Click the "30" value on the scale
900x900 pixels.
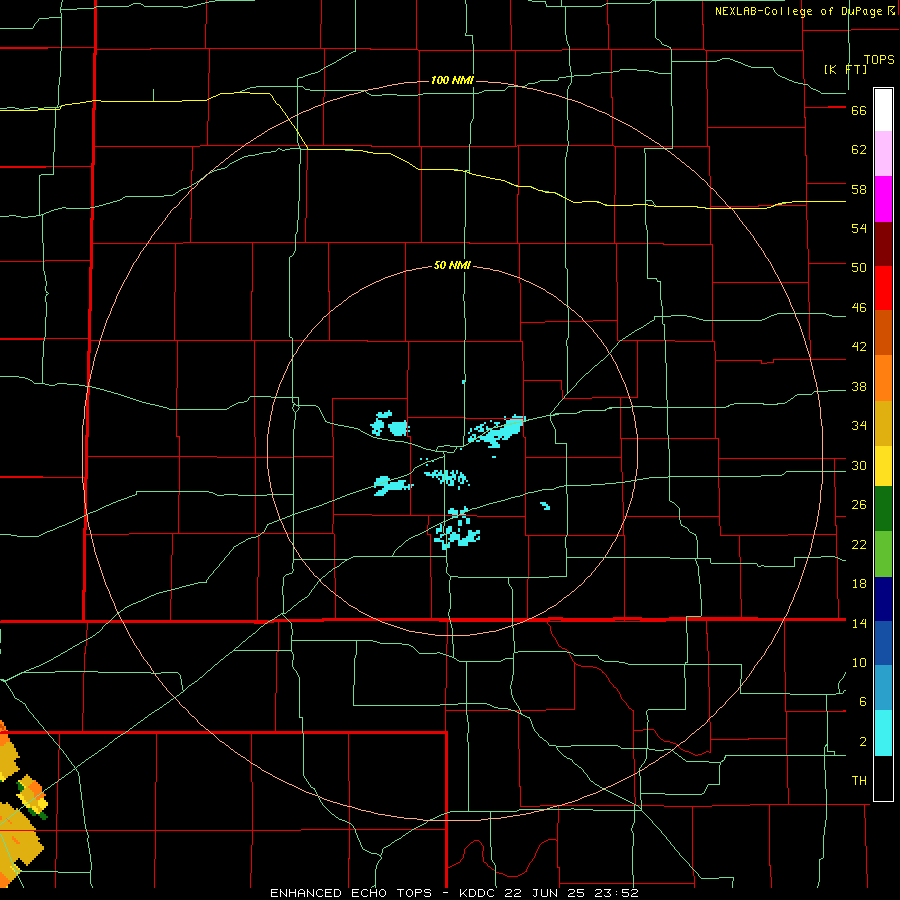[859, 465]
